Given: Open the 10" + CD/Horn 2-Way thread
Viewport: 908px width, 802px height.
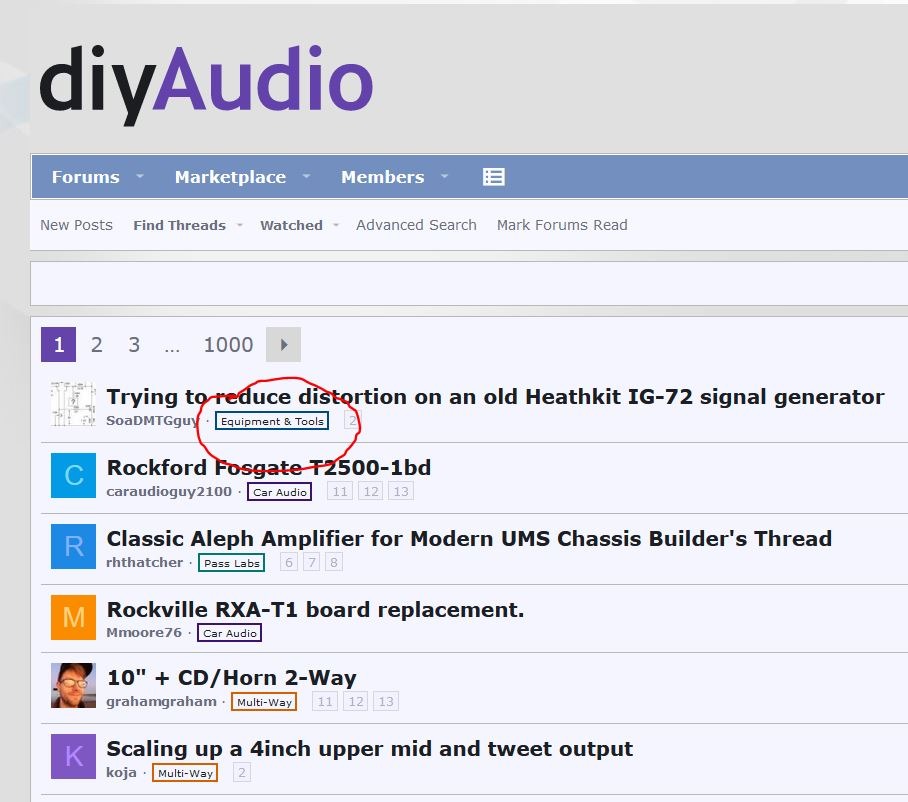Looking at the screenshot, I should [x=232, y=678].
